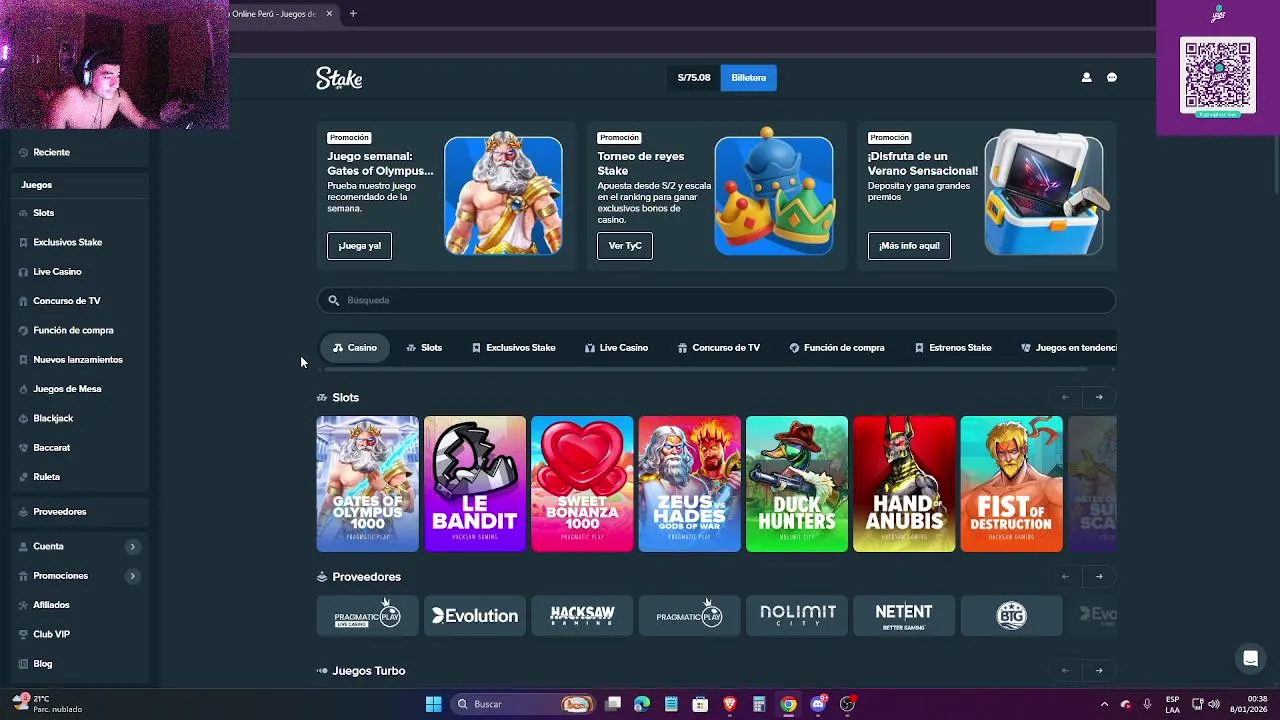The image size is (1280, 720).
Task: Select the Función de compra tab
Action: [x=837, y=348]
